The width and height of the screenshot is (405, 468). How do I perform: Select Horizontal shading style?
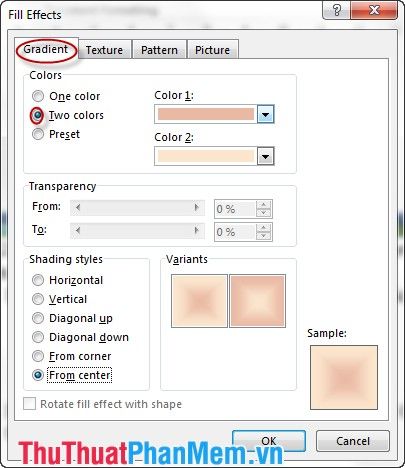[38, 280]
